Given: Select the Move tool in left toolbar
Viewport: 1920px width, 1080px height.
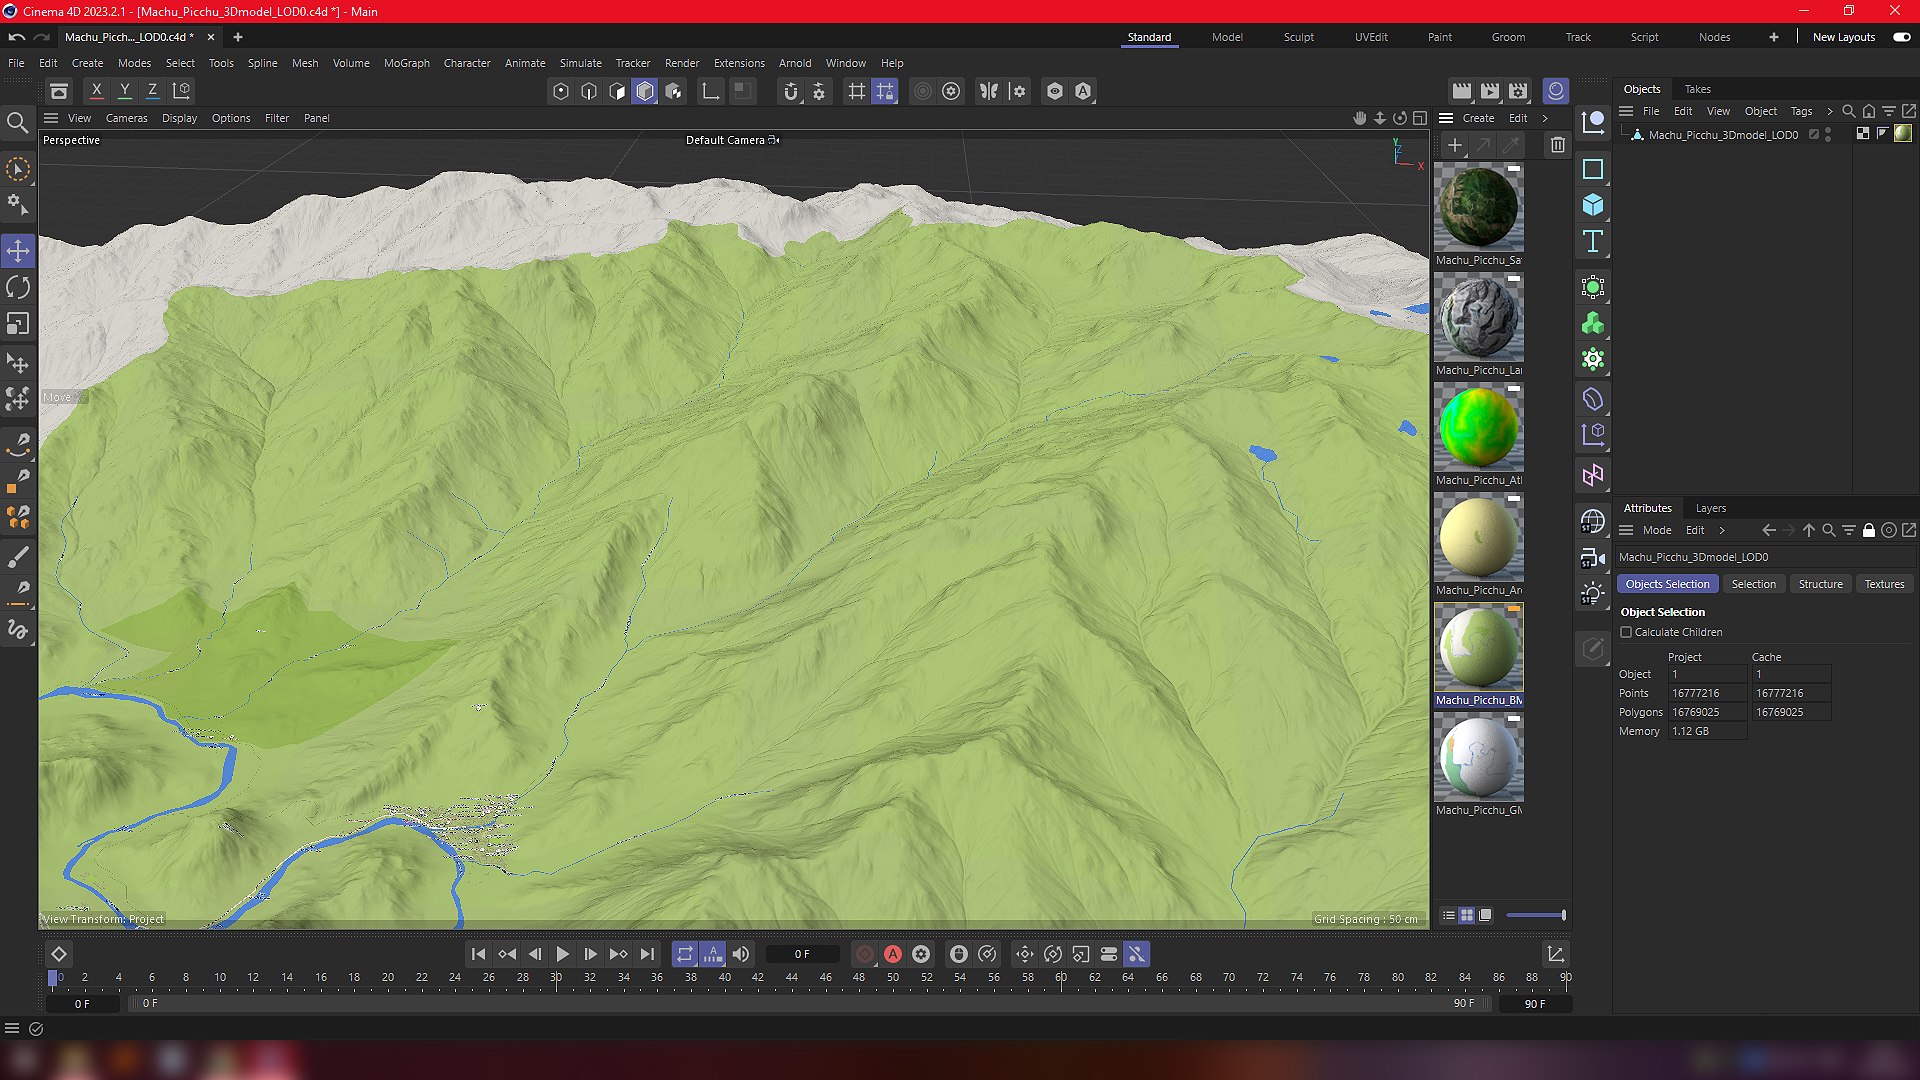Looking at the screenshot, I should pyautogui.click(x=18, y=251).
